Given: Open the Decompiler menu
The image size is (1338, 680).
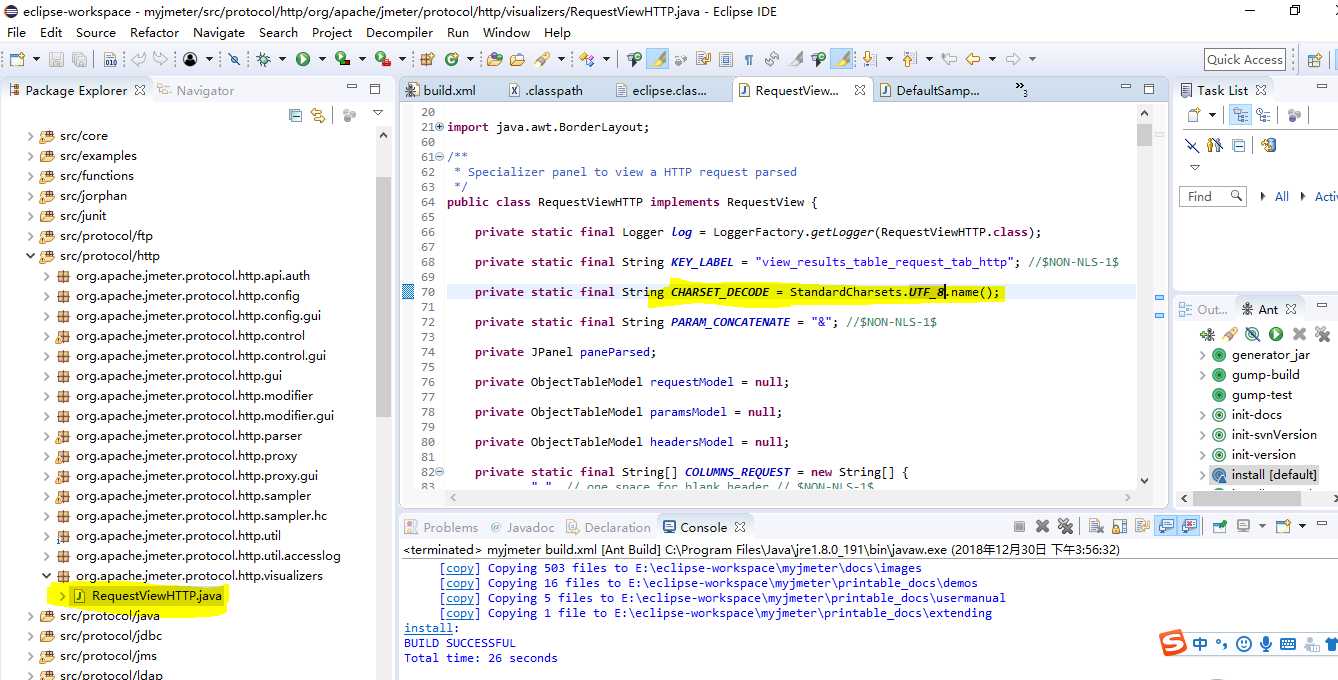Looking at the screenshot, I should click(400, 32).
